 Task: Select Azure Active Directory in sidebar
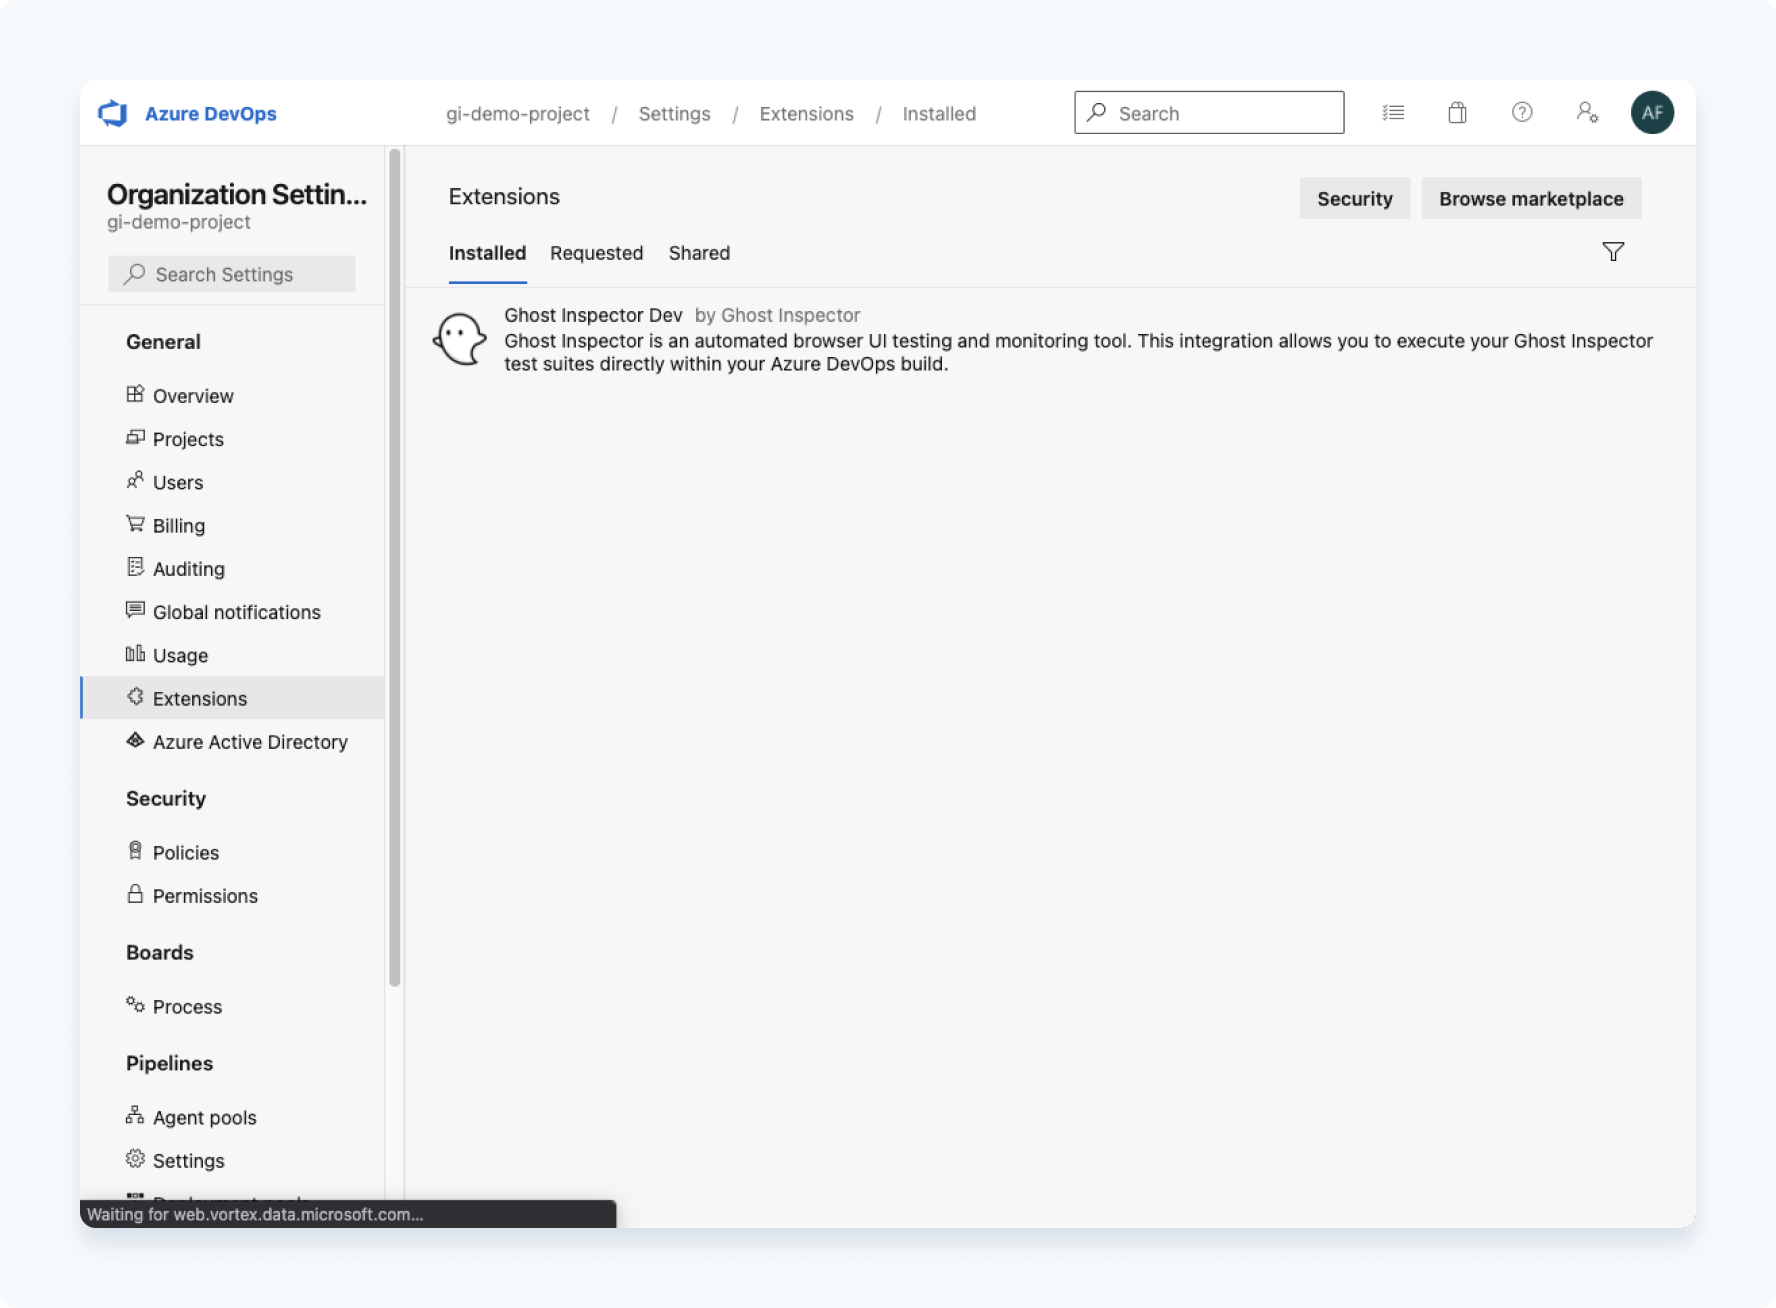[x=250, y=741]
